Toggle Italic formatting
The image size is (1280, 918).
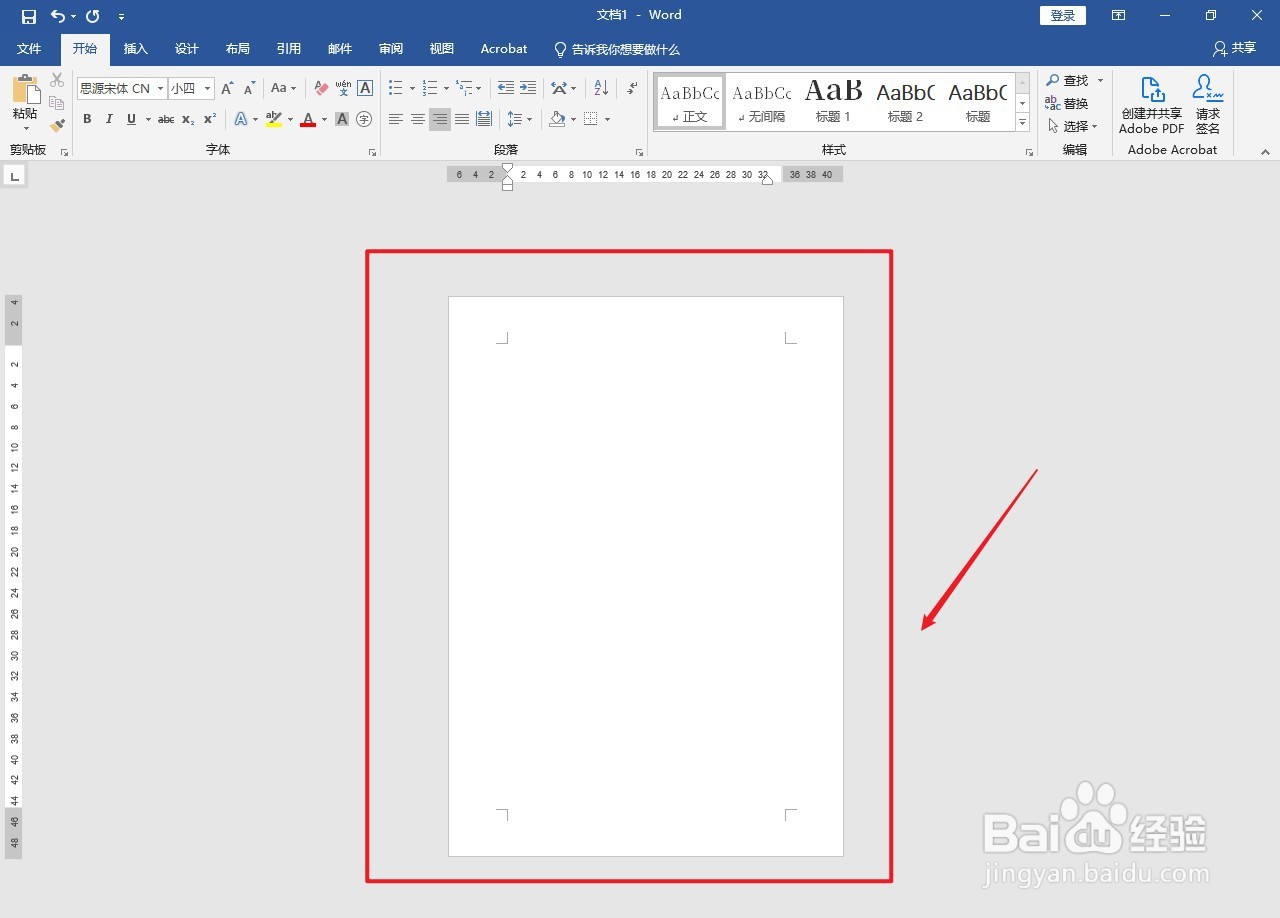(109, 119)
